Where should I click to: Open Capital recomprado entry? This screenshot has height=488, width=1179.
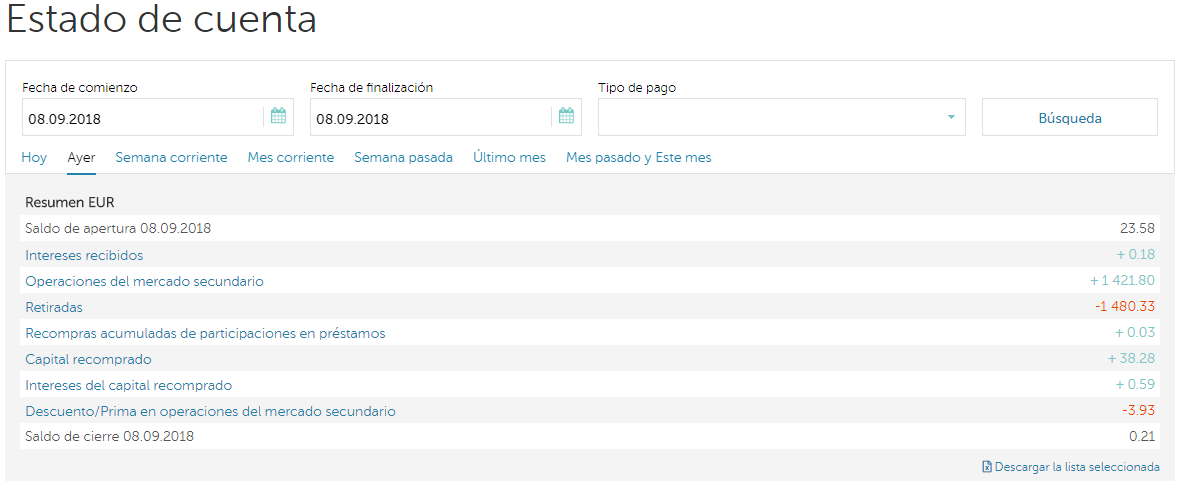click(x=88, y=359)
